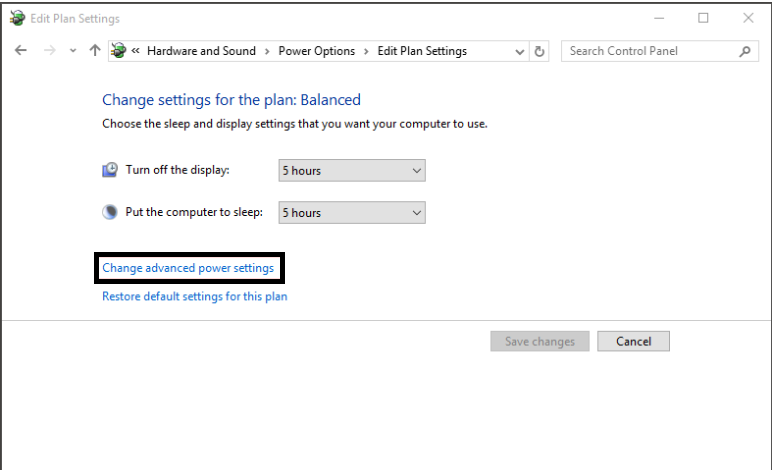Click the Turn off the display monitor icon

(110, 170)
